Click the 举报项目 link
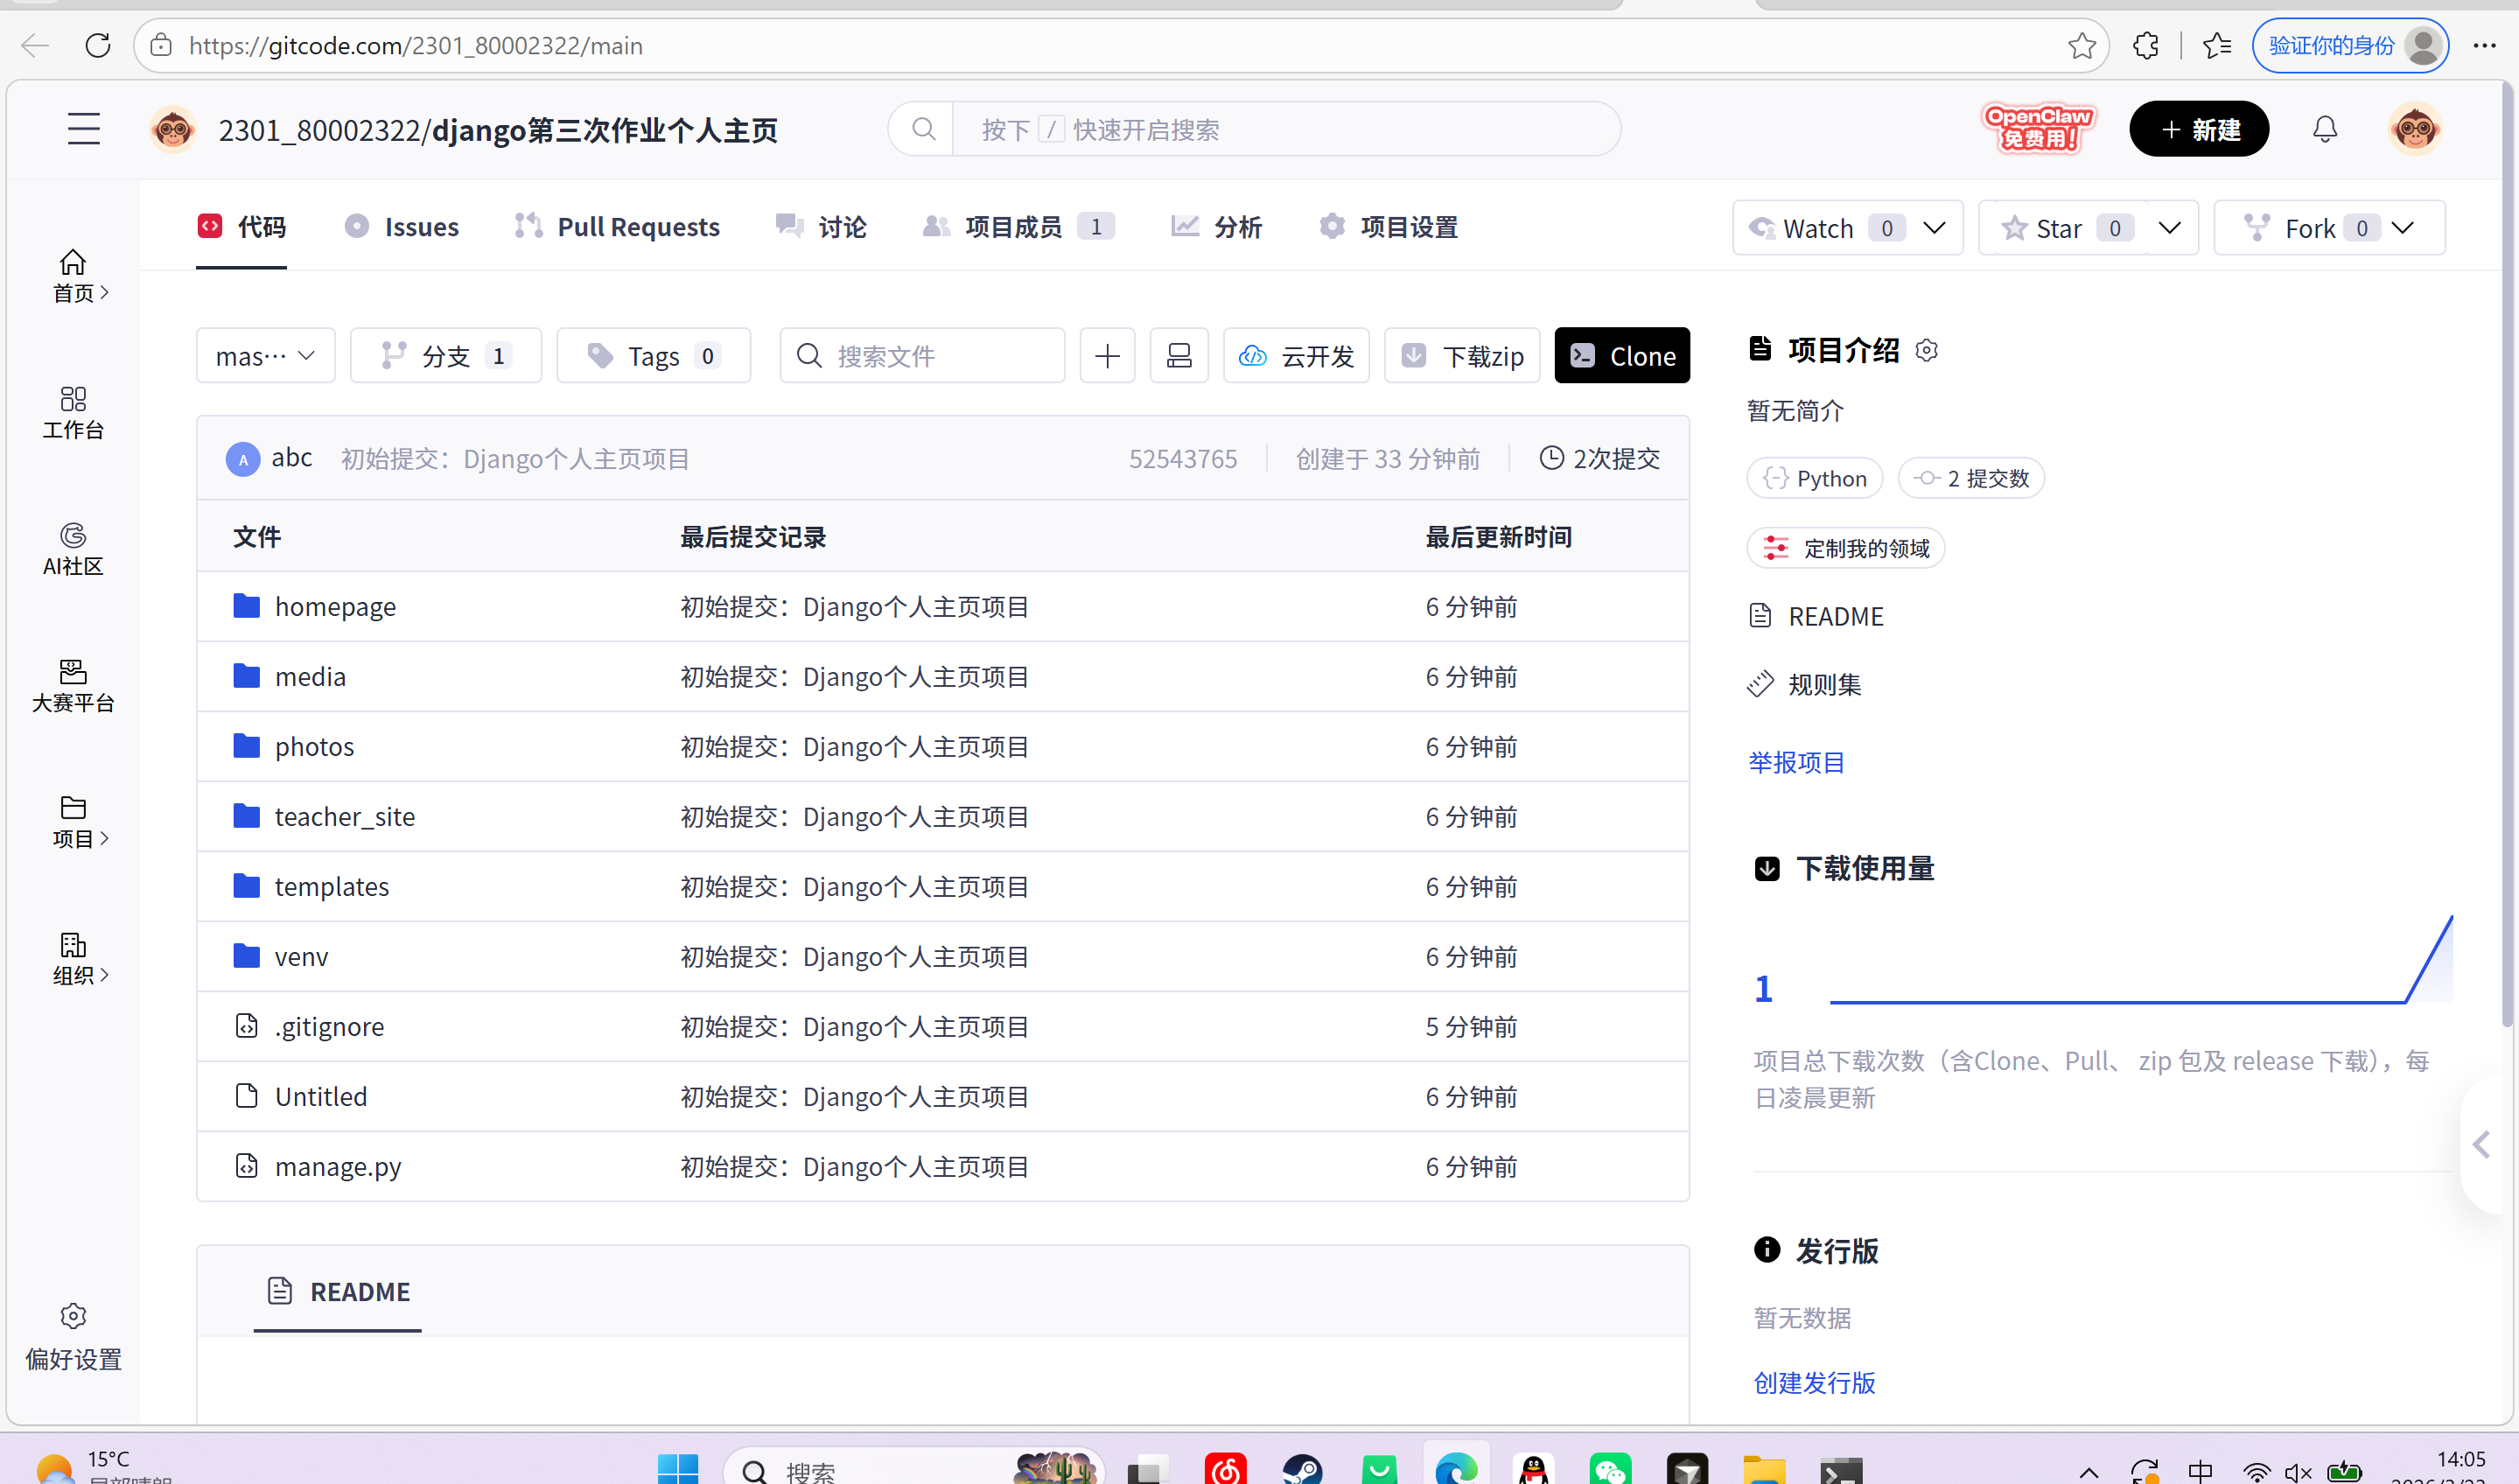Viewport: 2519px width, 1484px height. (1796, 763)
